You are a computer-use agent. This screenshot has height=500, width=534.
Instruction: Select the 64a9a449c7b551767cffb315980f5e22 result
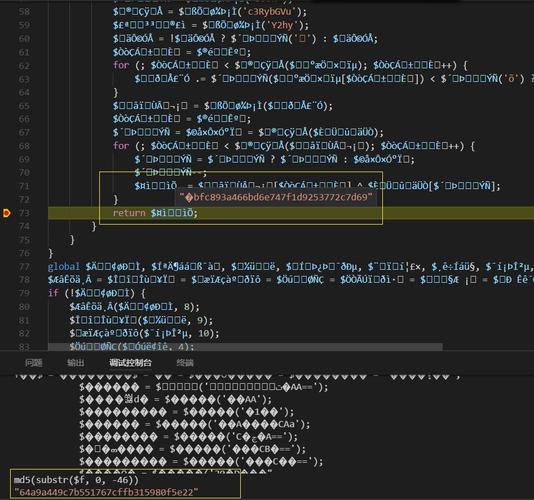click(106, 492)
